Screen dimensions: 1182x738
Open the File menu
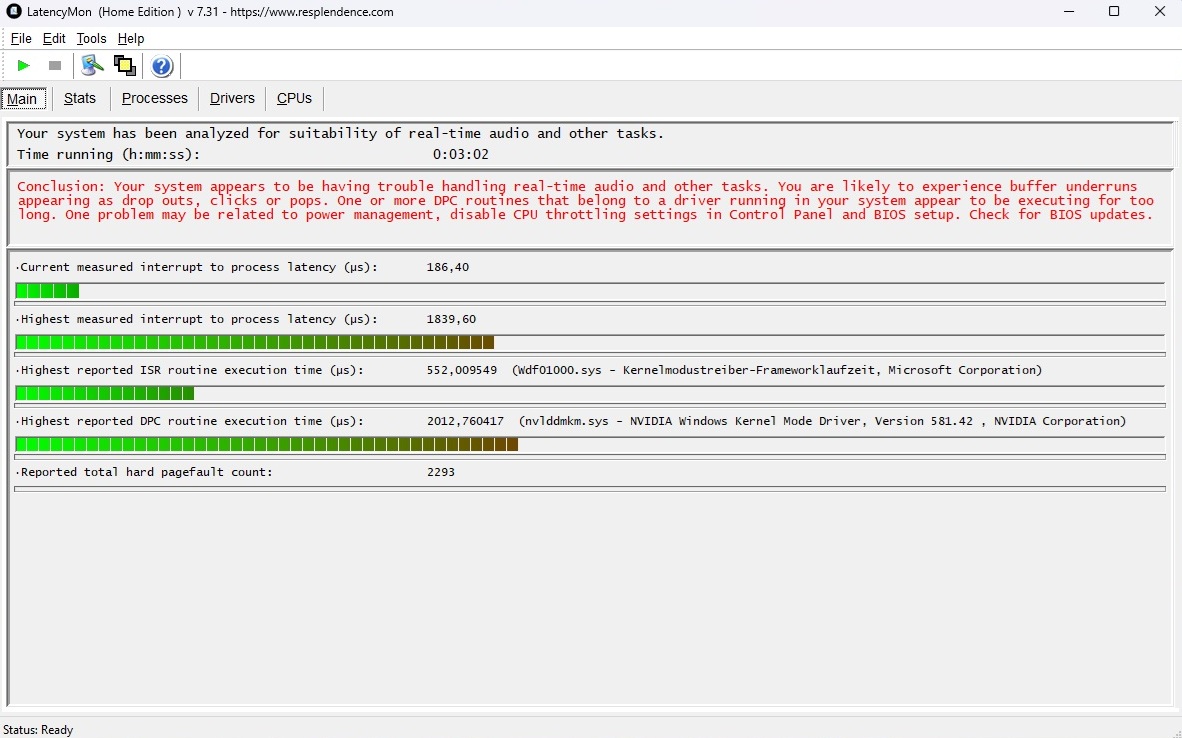pos(21,38)
